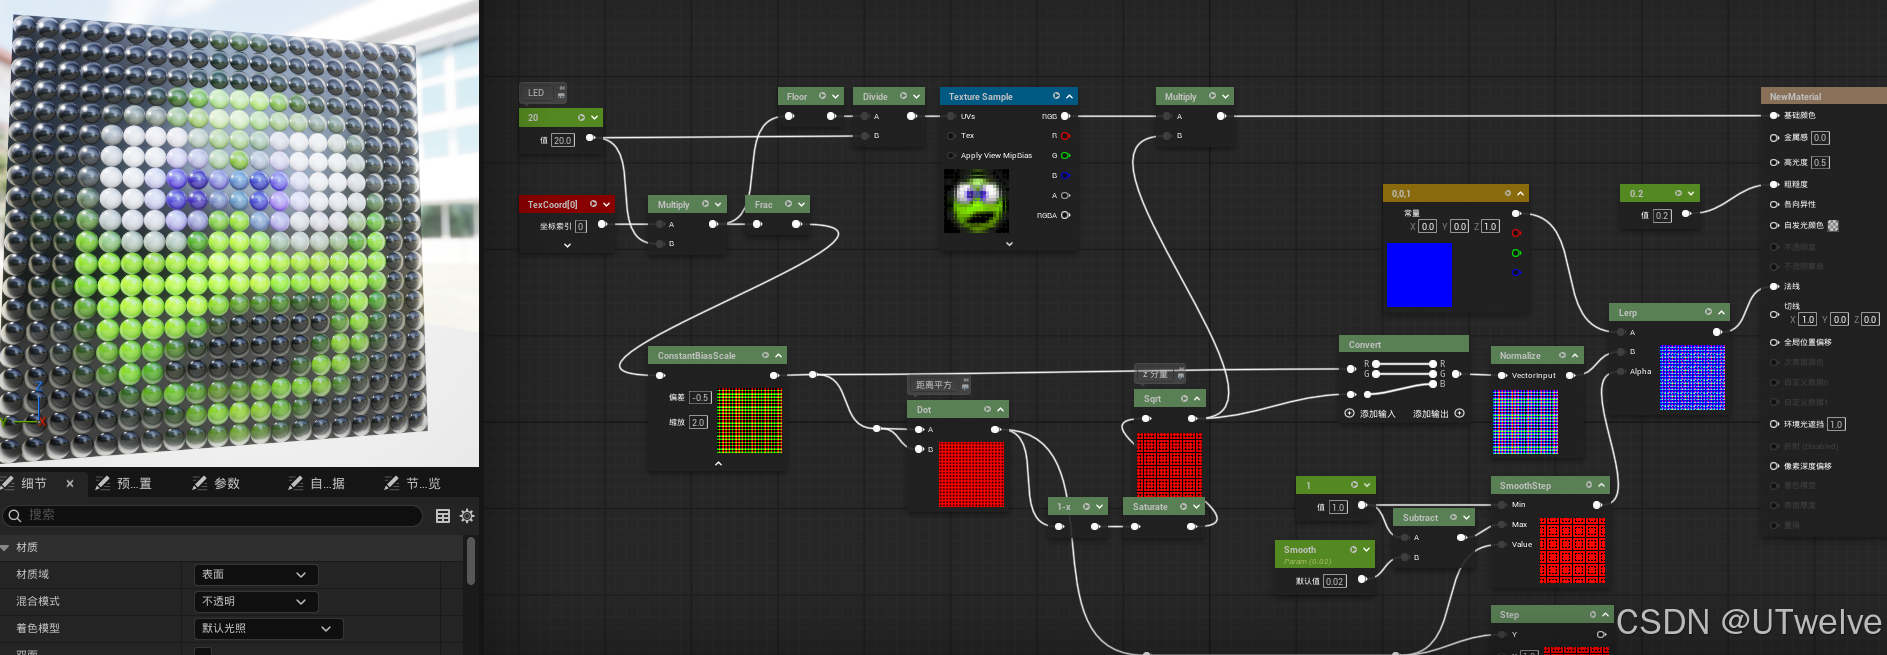Click the Texture Sample UVs input pin

951,116
